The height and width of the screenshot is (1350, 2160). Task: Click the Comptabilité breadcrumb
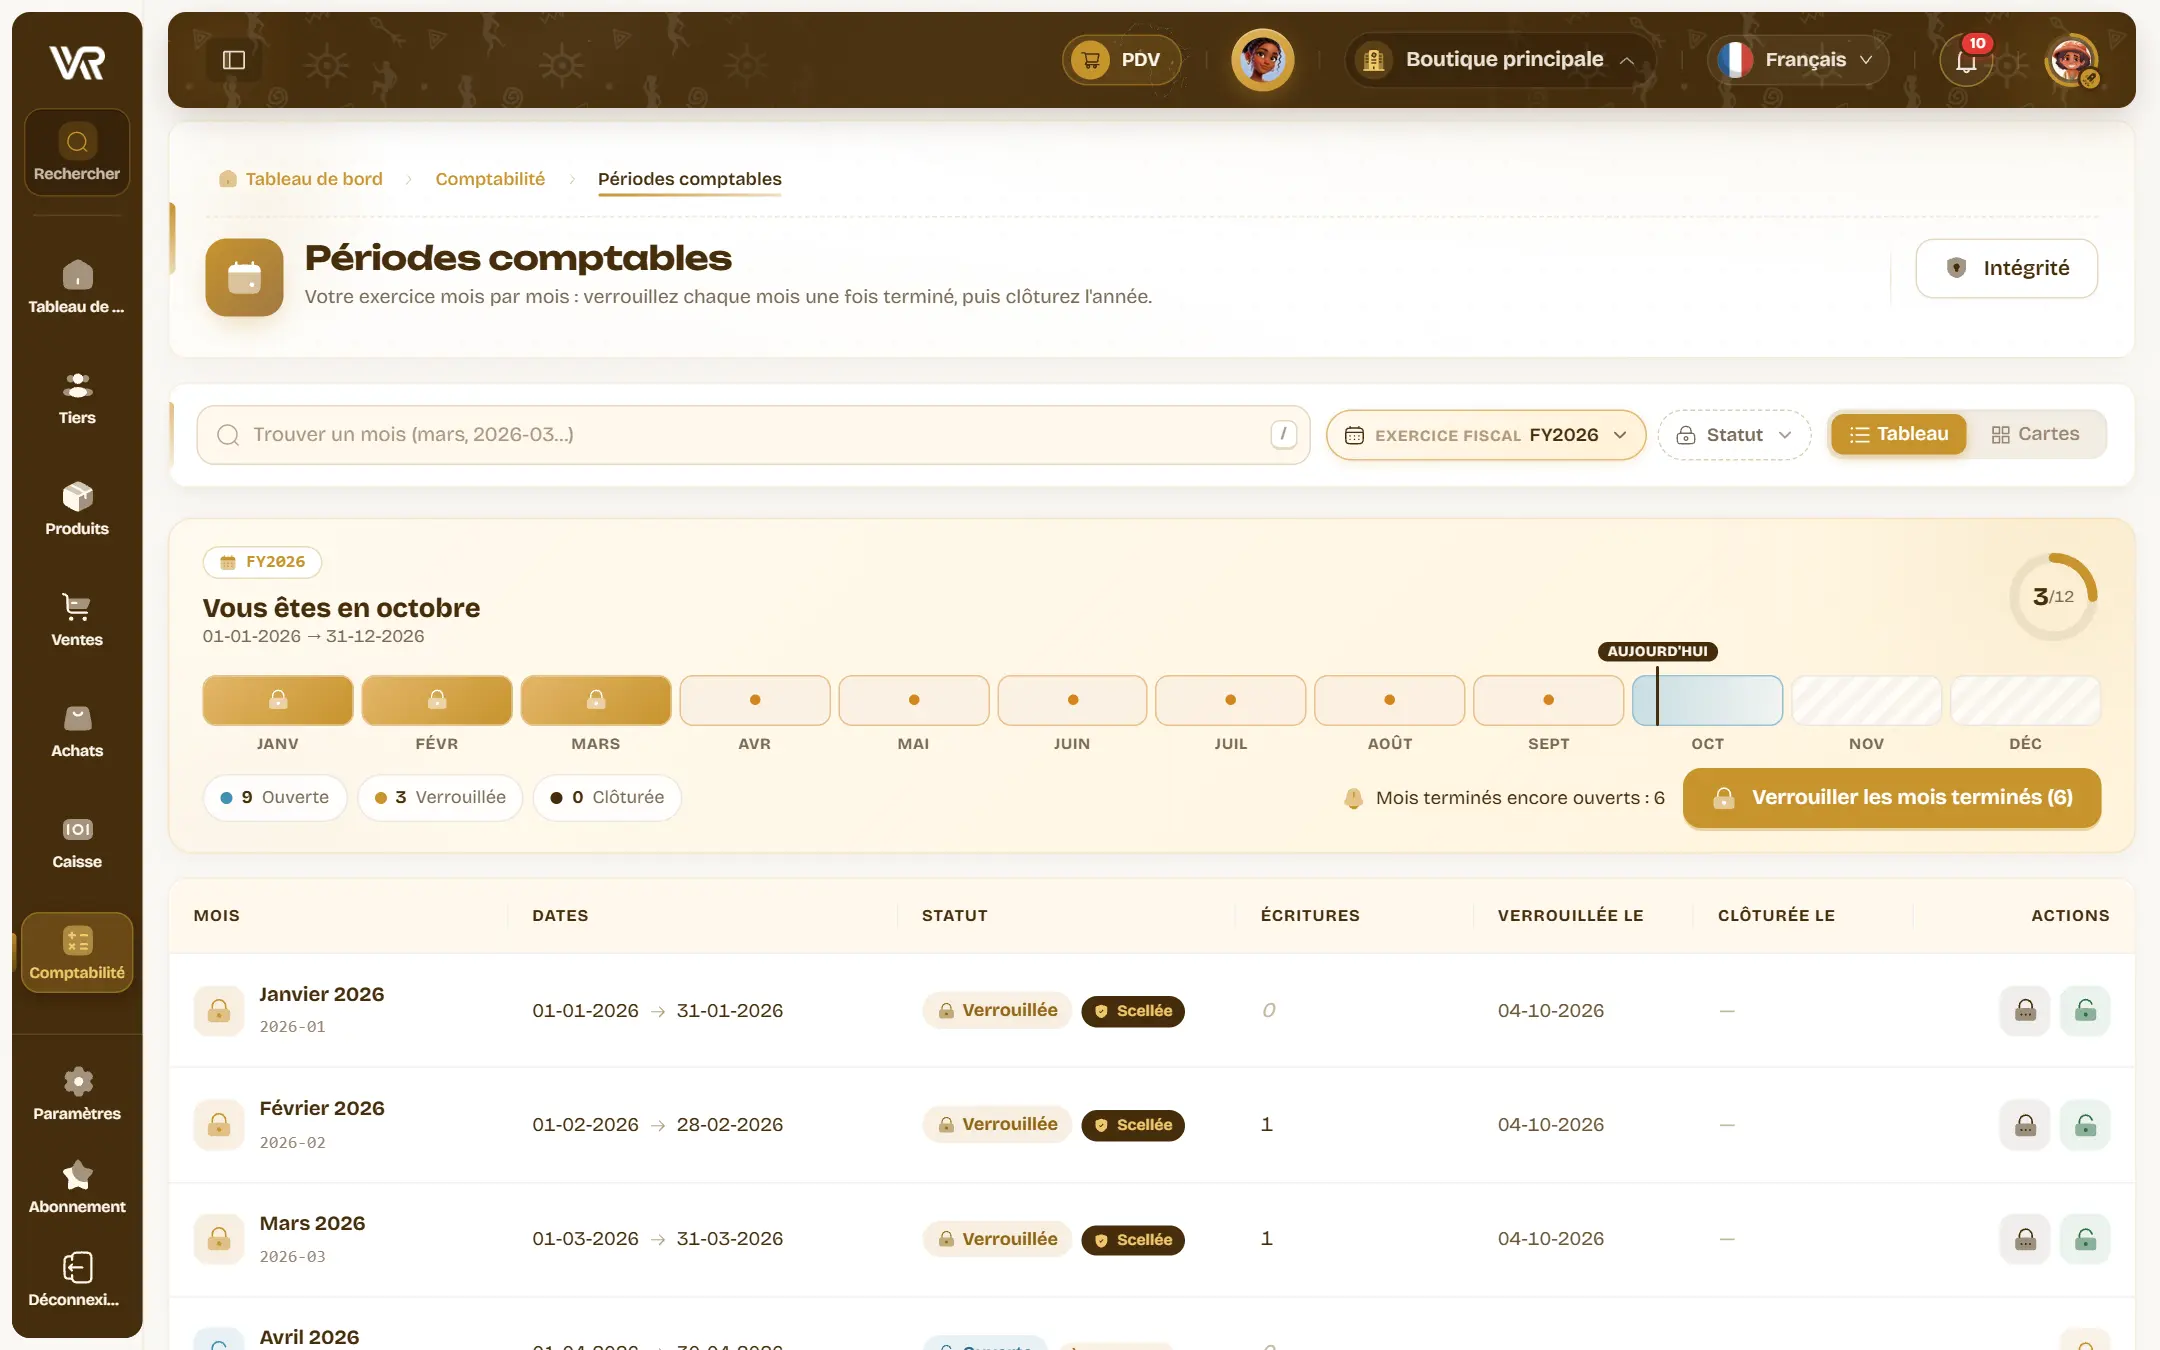pos(490,179)
